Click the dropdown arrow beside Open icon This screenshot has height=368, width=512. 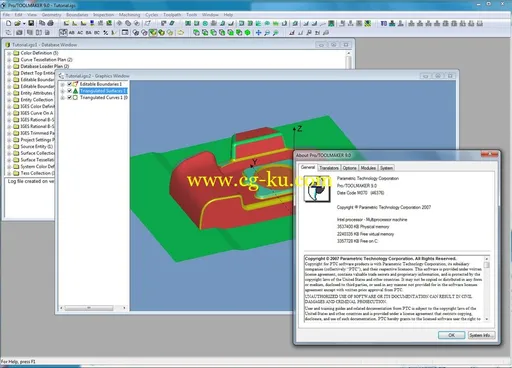pos(24,24)
